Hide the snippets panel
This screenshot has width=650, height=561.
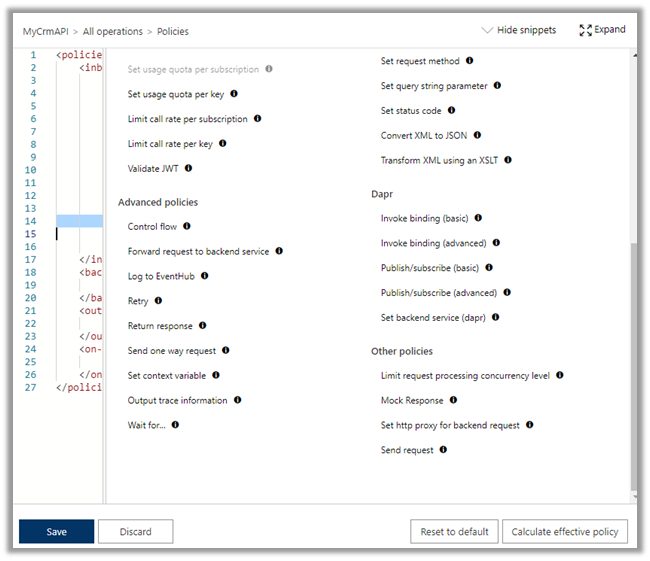tap(519, 30)
